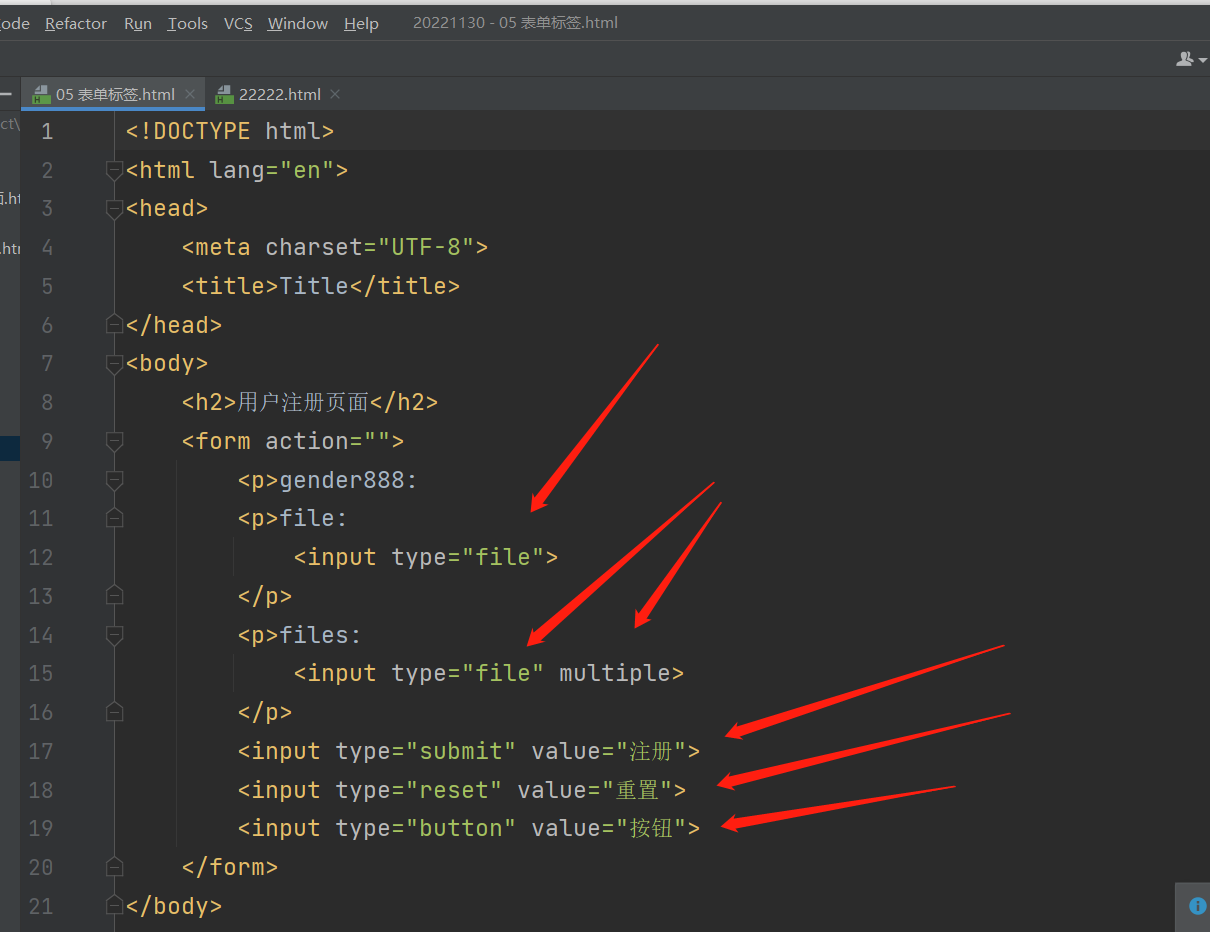Image resolution: width=1210 pixels, height=932 pixels.
Task: Switch to the 22222.html editor tab
Action: coord(278,94)
